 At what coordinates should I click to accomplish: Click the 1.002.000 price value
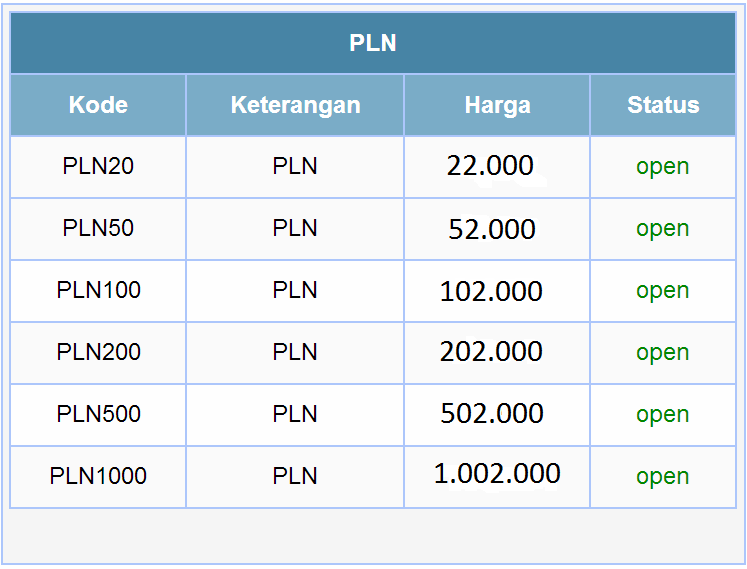pyautogui.click(x=497, y=474)
